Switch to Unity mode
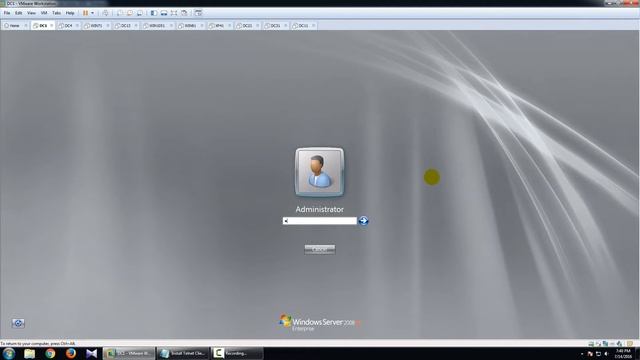The image size is (640, 360). point(184,13)
